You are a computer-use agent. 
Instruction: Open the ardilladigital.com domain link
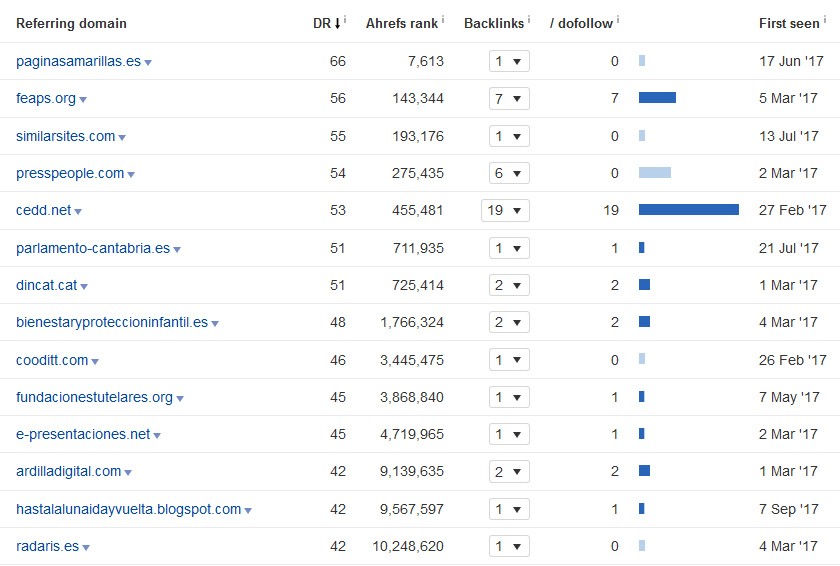[69, 471]
